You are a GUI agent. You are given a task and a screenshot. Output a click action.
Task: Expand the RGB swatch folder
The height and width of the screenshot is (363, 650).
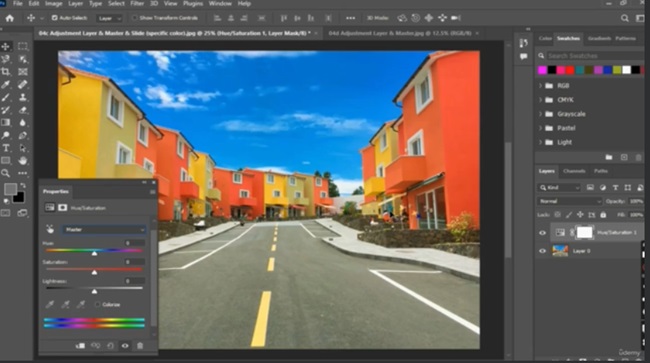[541, 86]
